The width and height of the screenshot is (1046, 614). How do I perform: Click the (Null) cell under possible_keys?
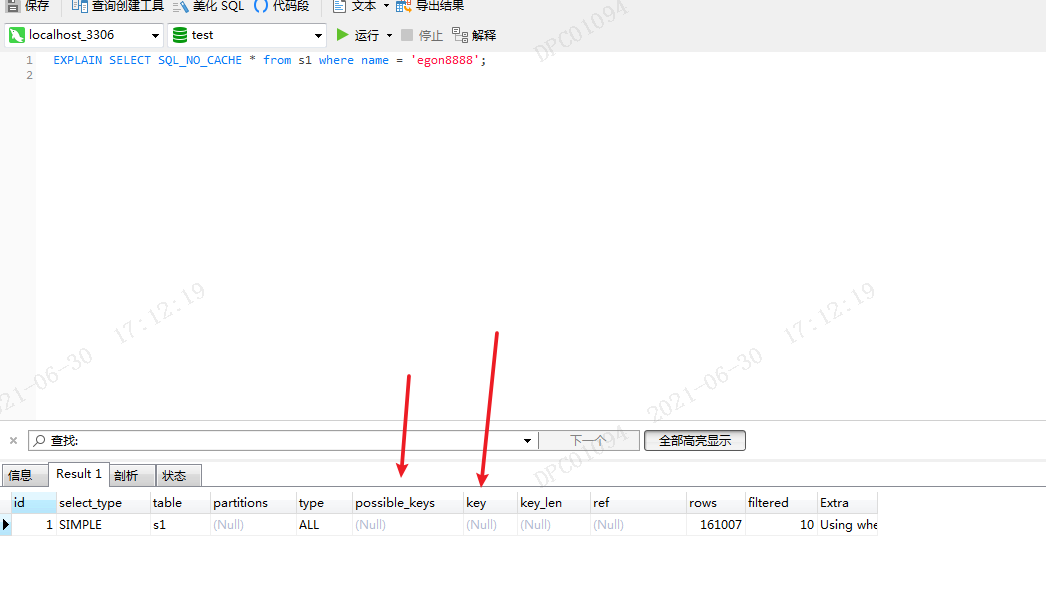coord(408,525)
